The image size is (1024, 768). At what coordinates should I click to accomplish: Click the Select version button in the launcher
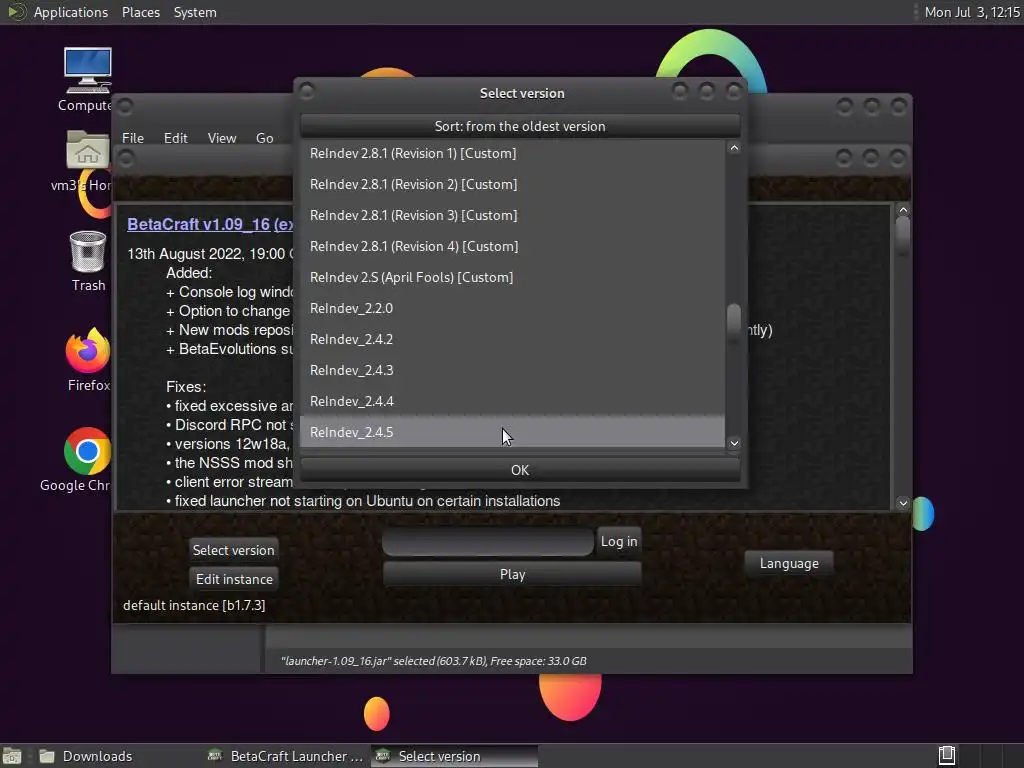[x=233, y=550]
